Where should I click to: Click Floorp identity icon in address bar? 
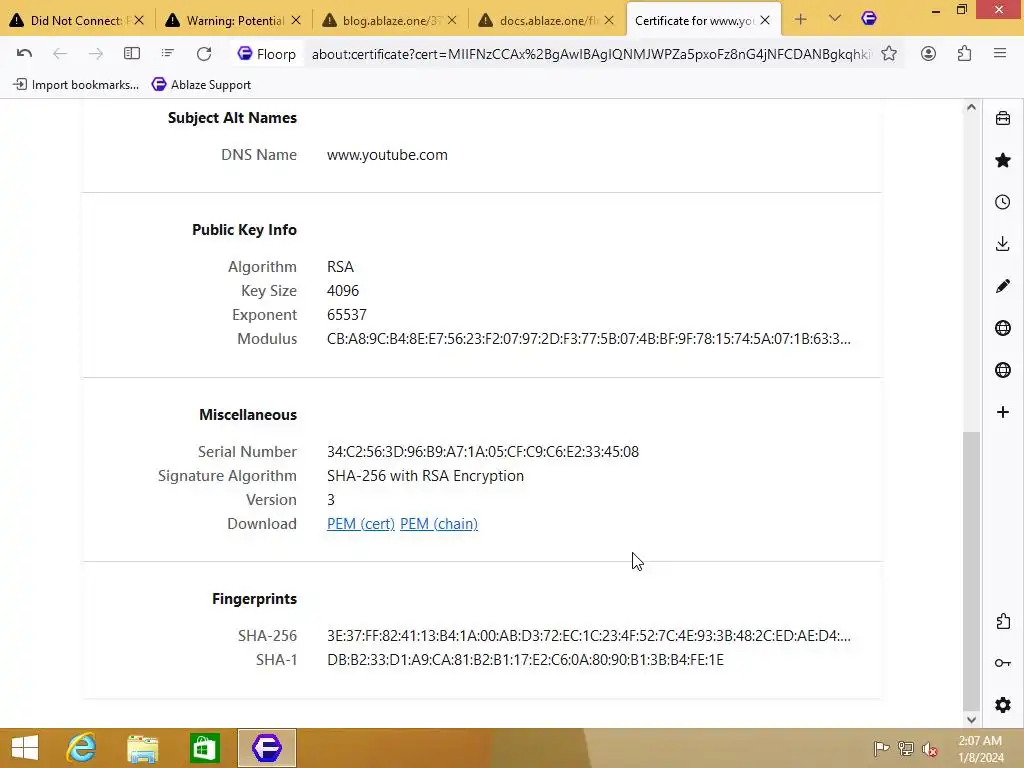click(266, 54)
